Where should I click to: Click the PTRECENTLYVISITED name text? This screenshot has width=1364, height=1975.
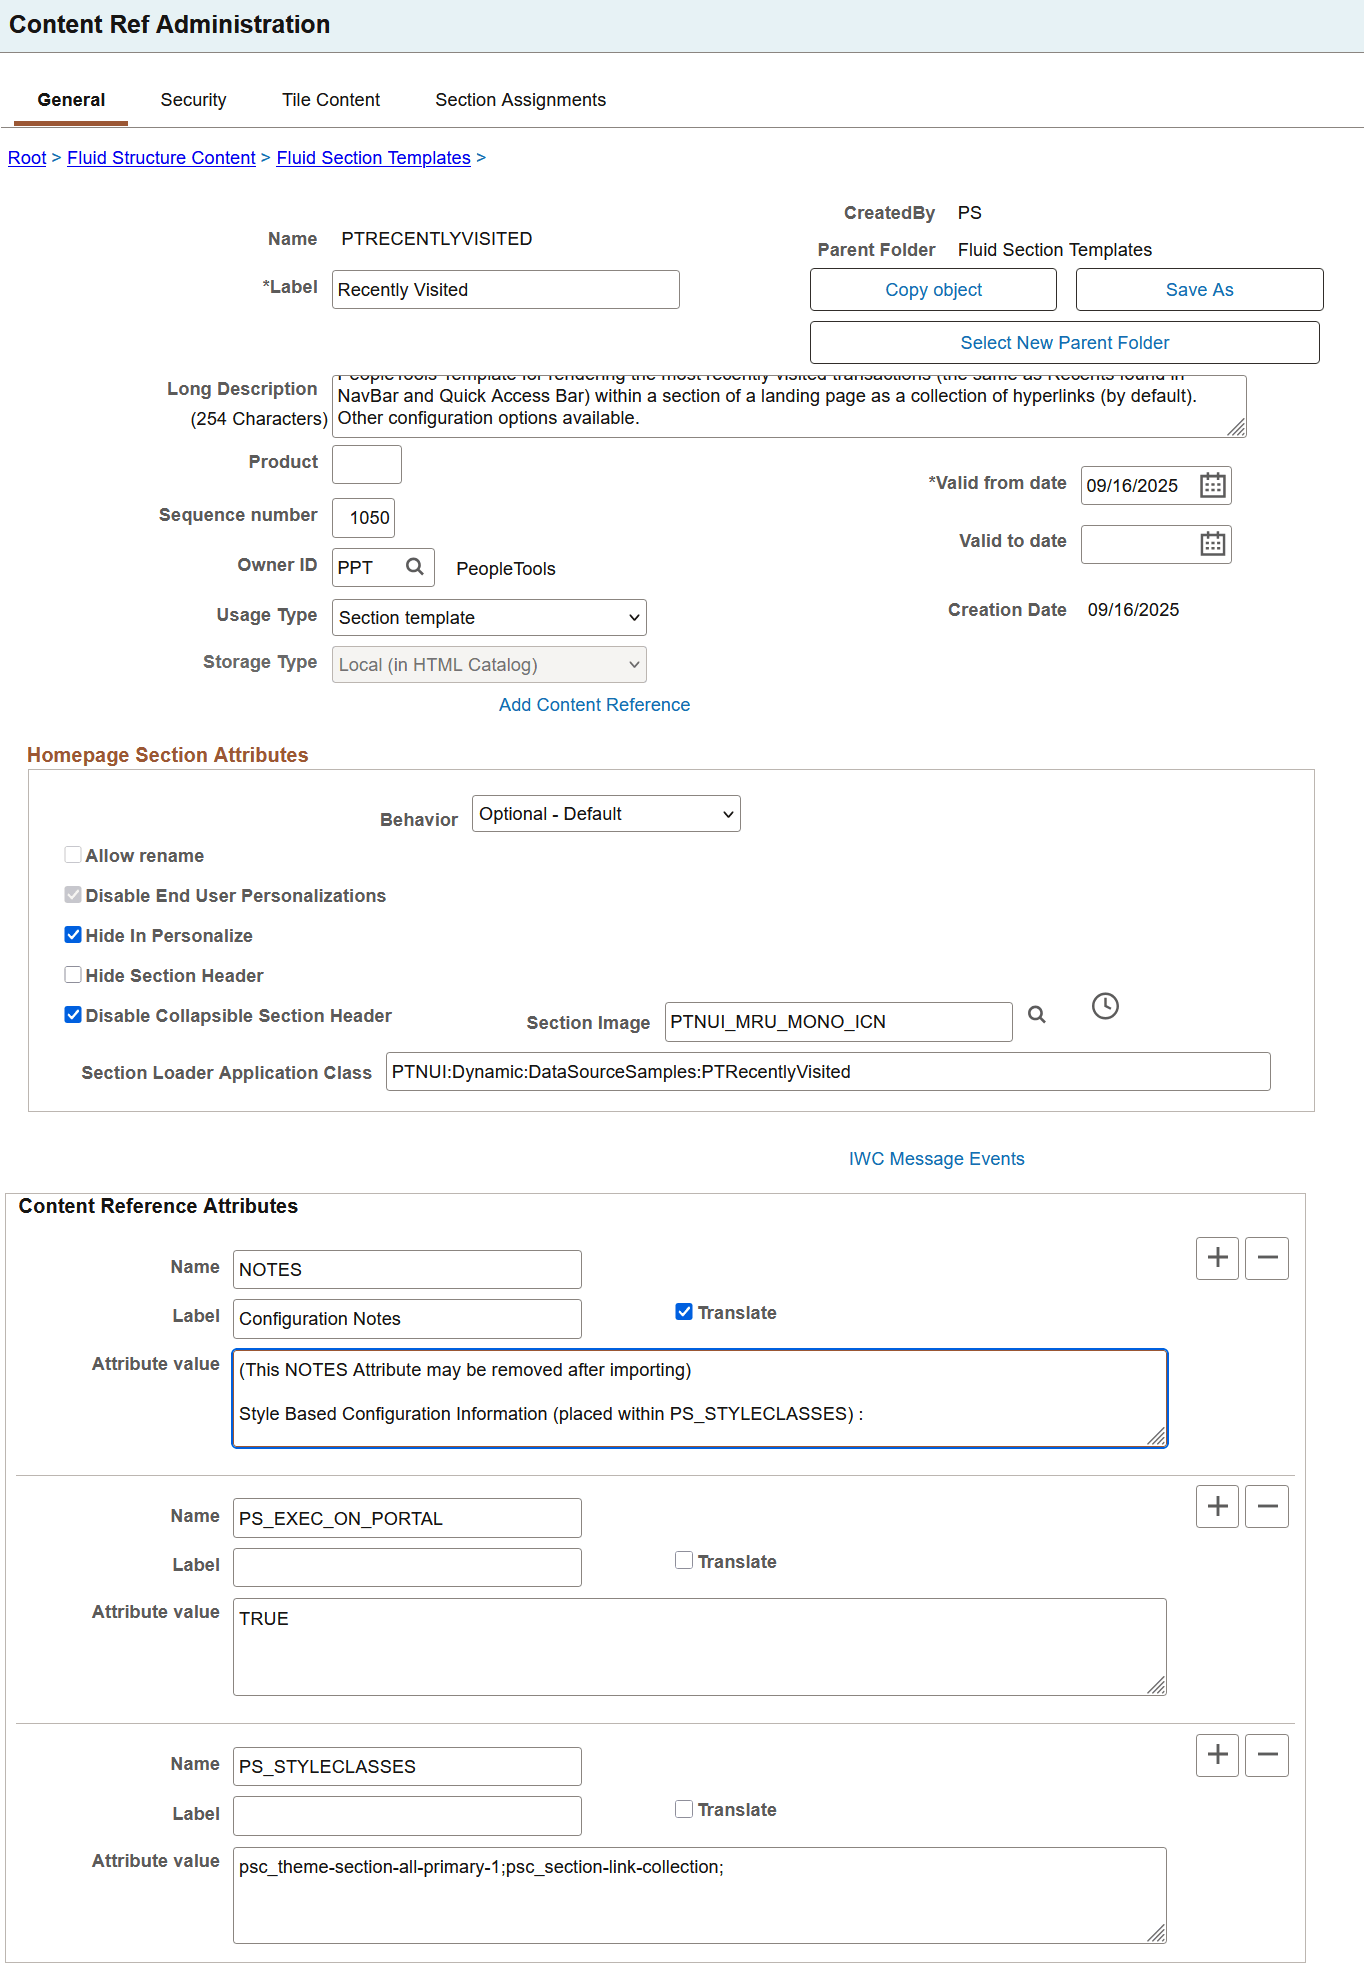tap(436, 239)
